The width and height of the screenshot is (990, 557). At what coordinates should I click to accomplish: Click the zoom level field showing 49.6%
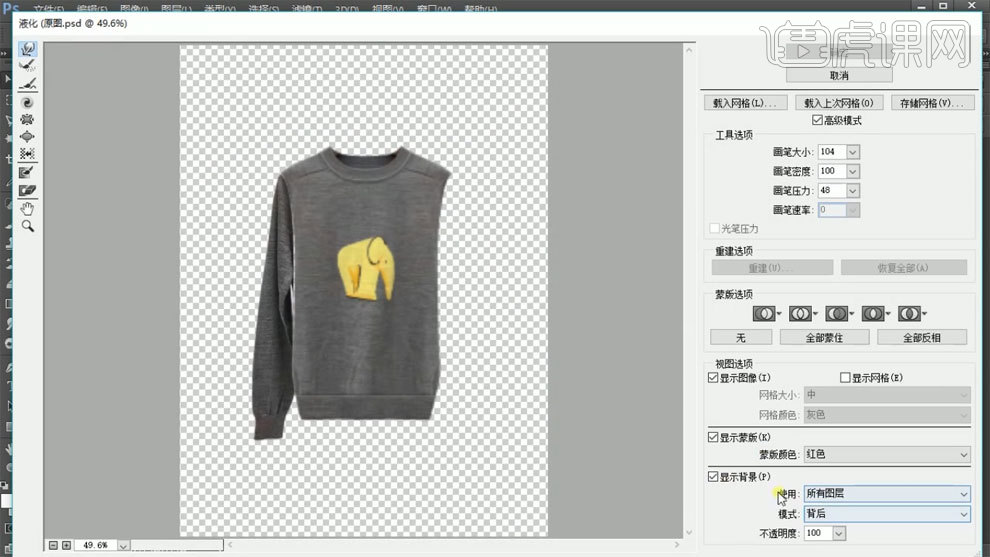tap(96, 545)
